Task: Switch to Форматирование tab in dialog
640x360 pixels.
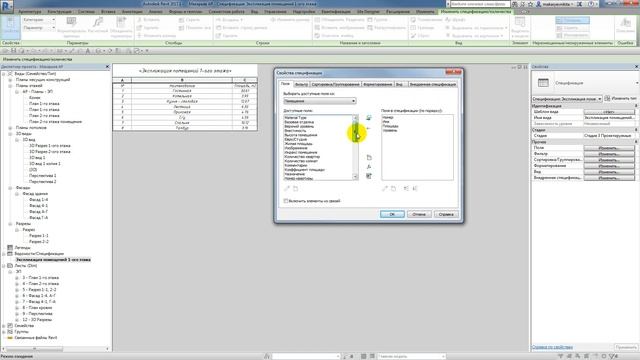Action: click(x=378, y=84)
